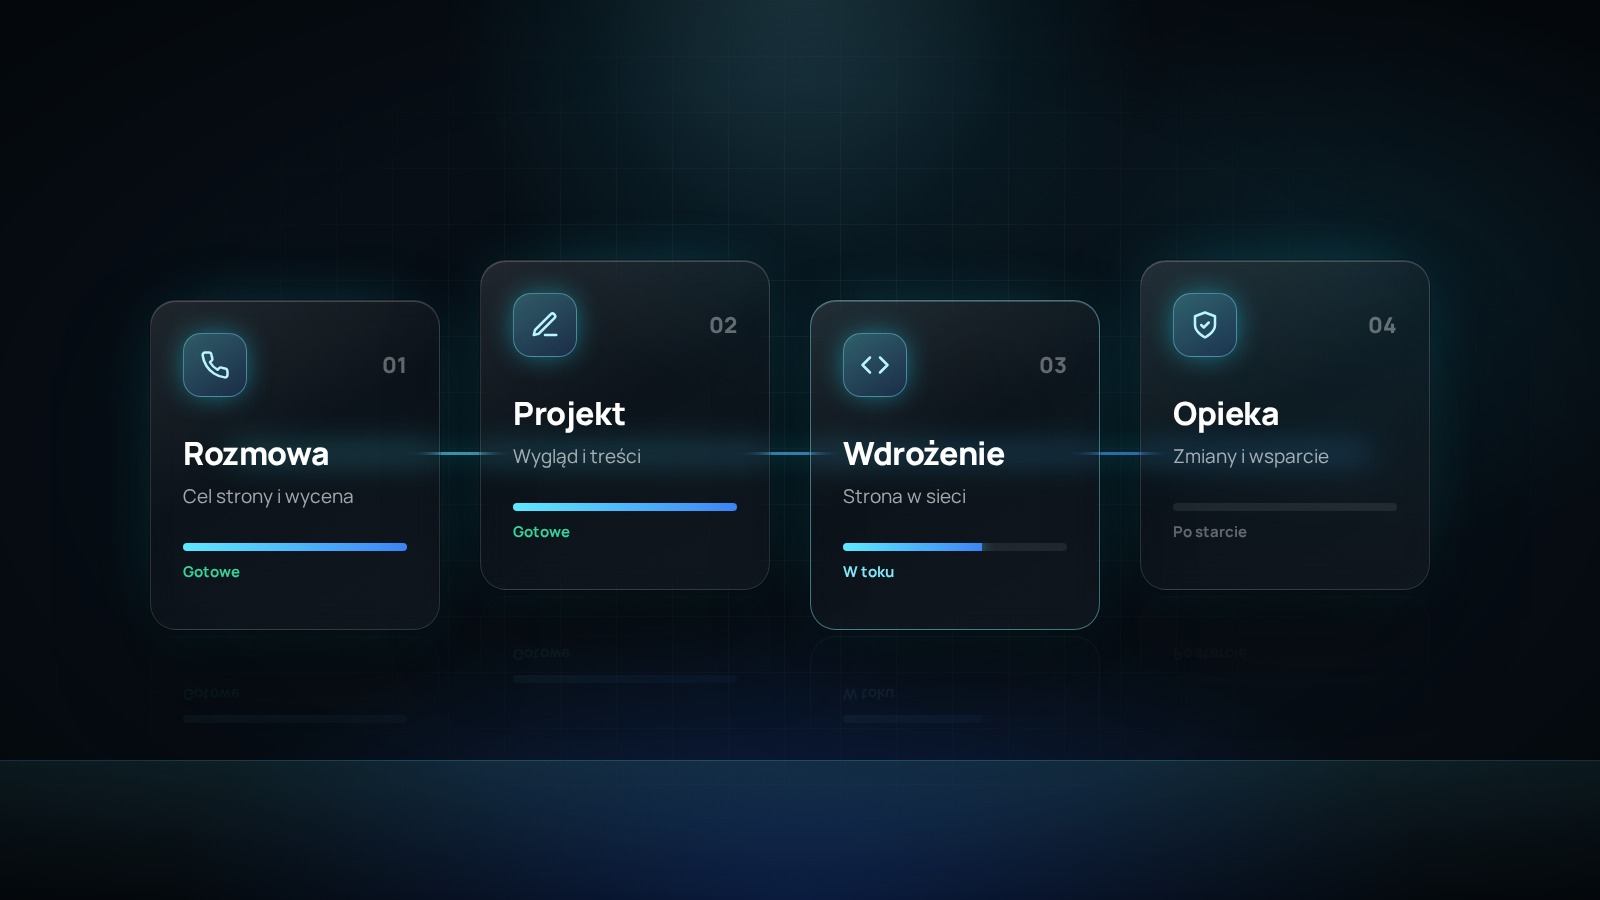Click the progress bar on Rozmowa card

pos(295,547)
